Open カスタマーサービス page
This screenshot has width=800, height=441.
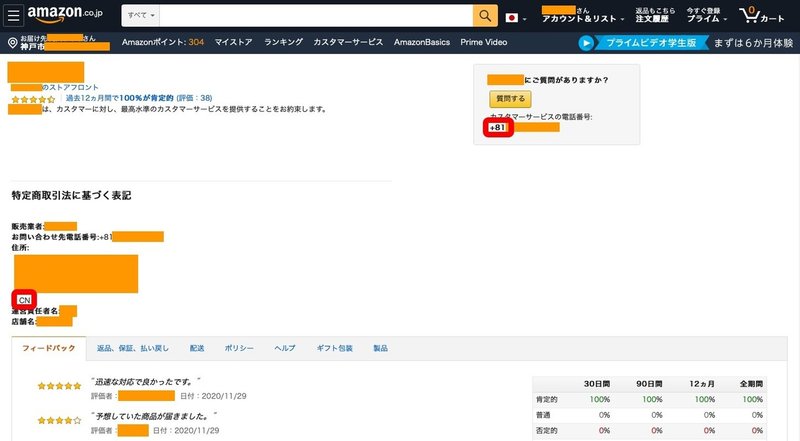(x=348, y=42)
